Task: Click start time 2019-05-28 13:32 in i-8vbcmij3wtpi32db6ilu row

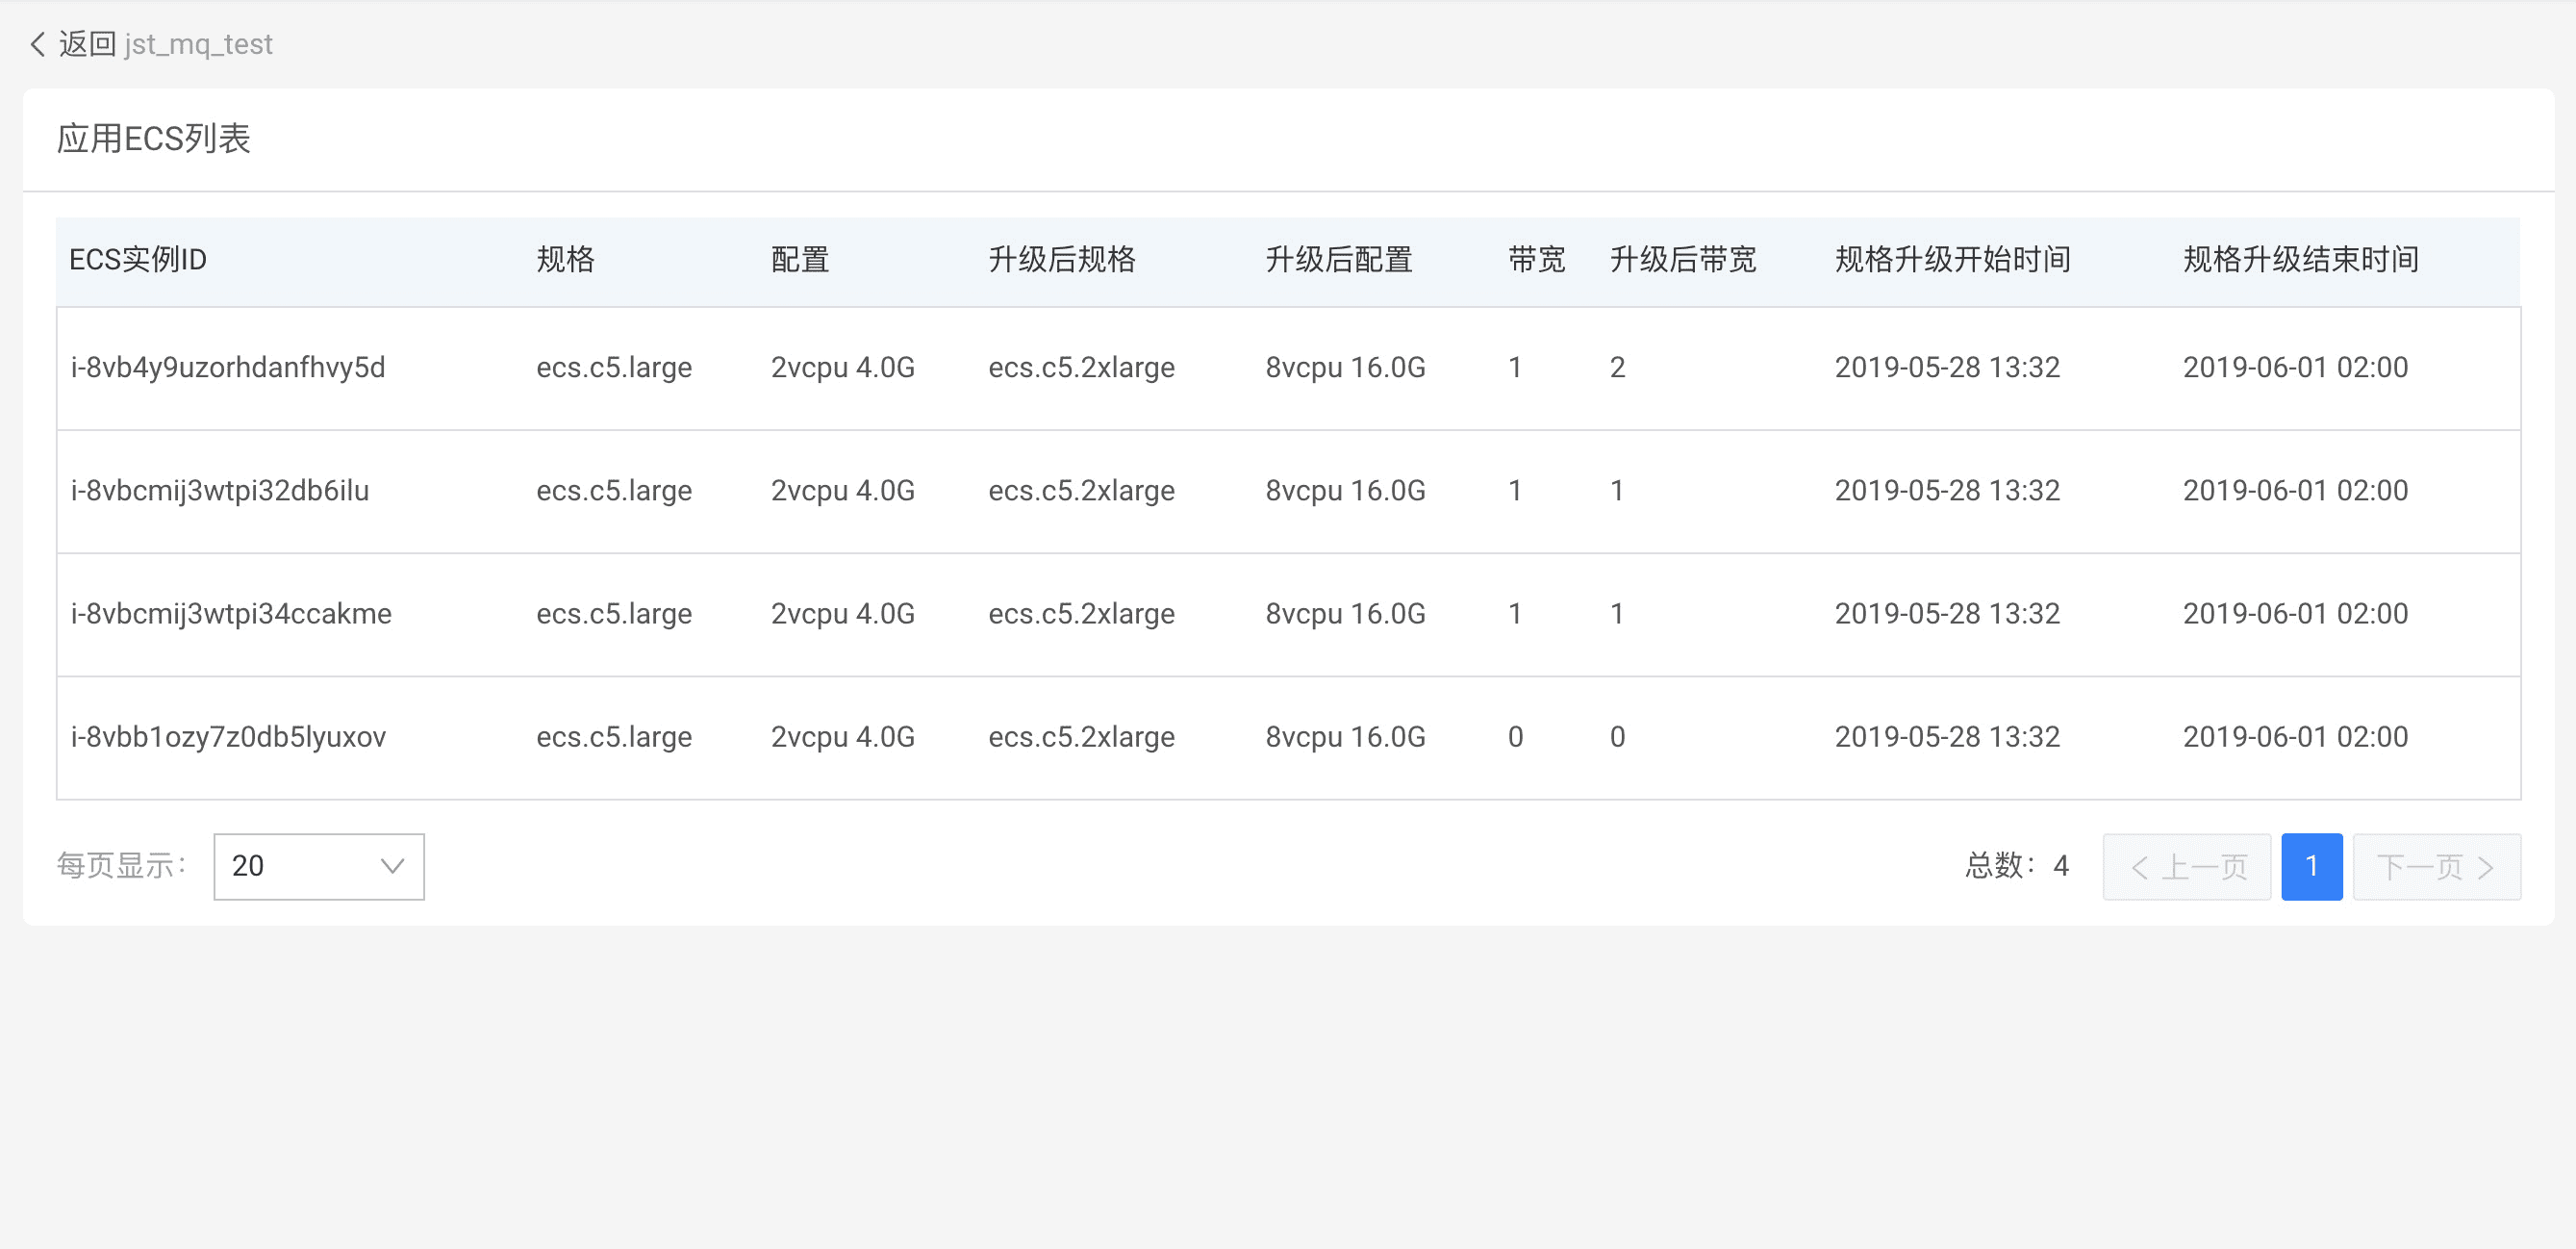Action: 1947,491
